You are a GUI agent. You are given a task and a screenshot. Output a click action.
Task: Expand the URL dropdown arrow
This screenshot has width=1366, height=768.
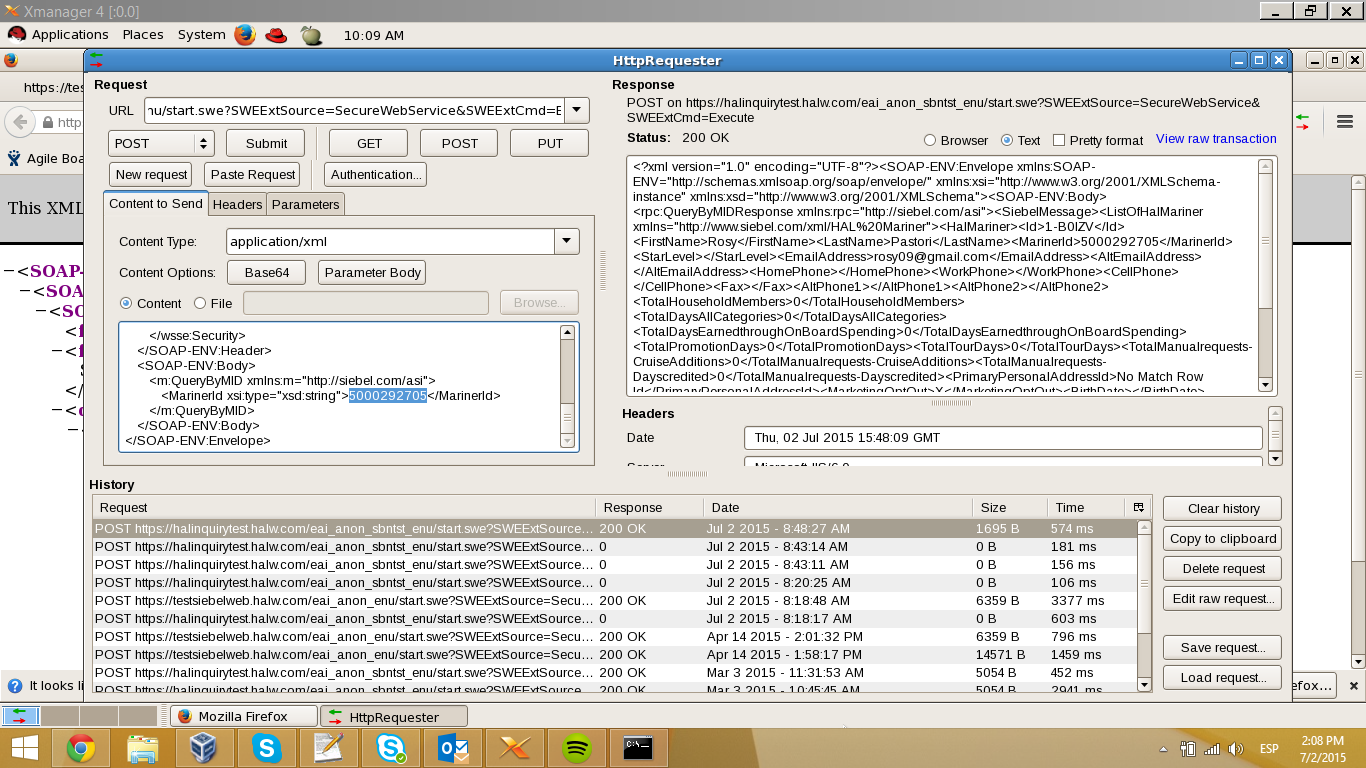pos(577,110)
